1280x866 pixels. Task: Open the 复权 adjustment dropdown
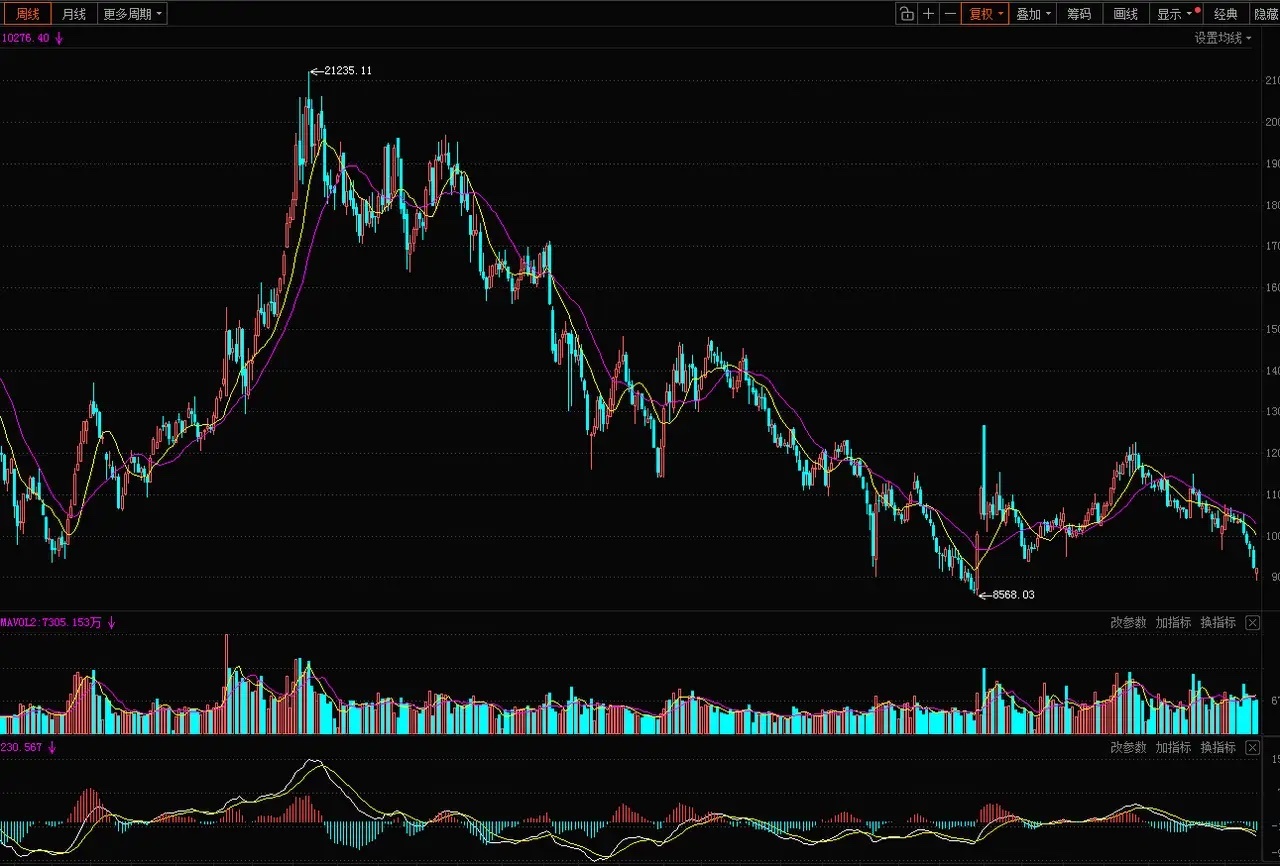click(985, 14)
